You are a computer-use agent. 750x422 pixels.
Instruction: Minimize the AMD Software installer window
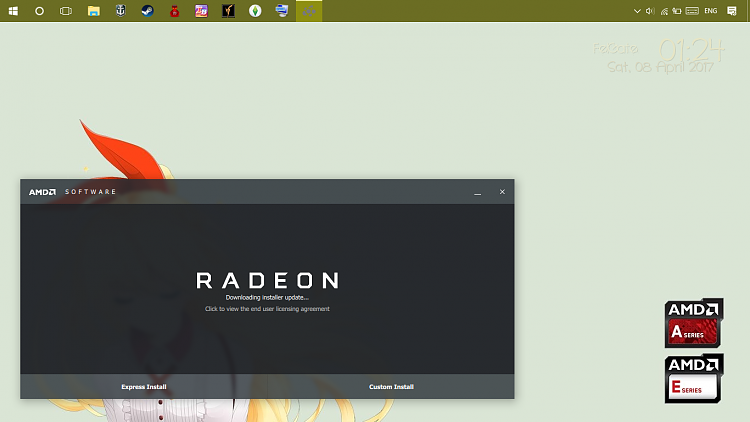(x=477, y=192)
